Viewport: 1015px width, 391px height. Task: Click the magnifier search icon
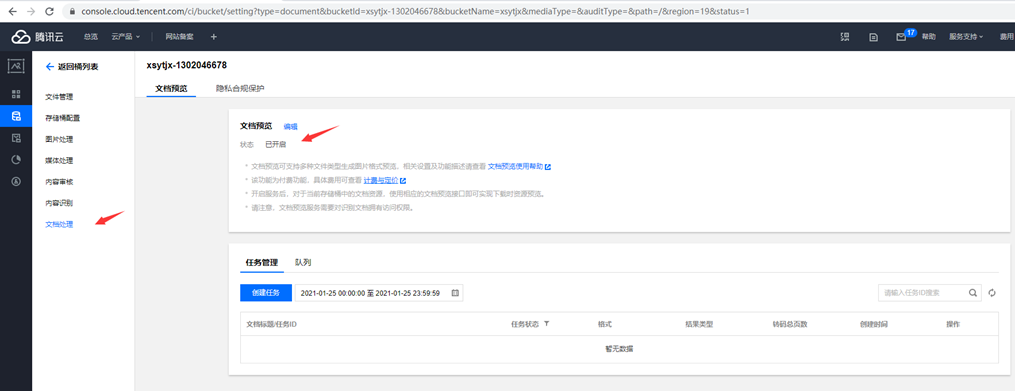(973, 293)
